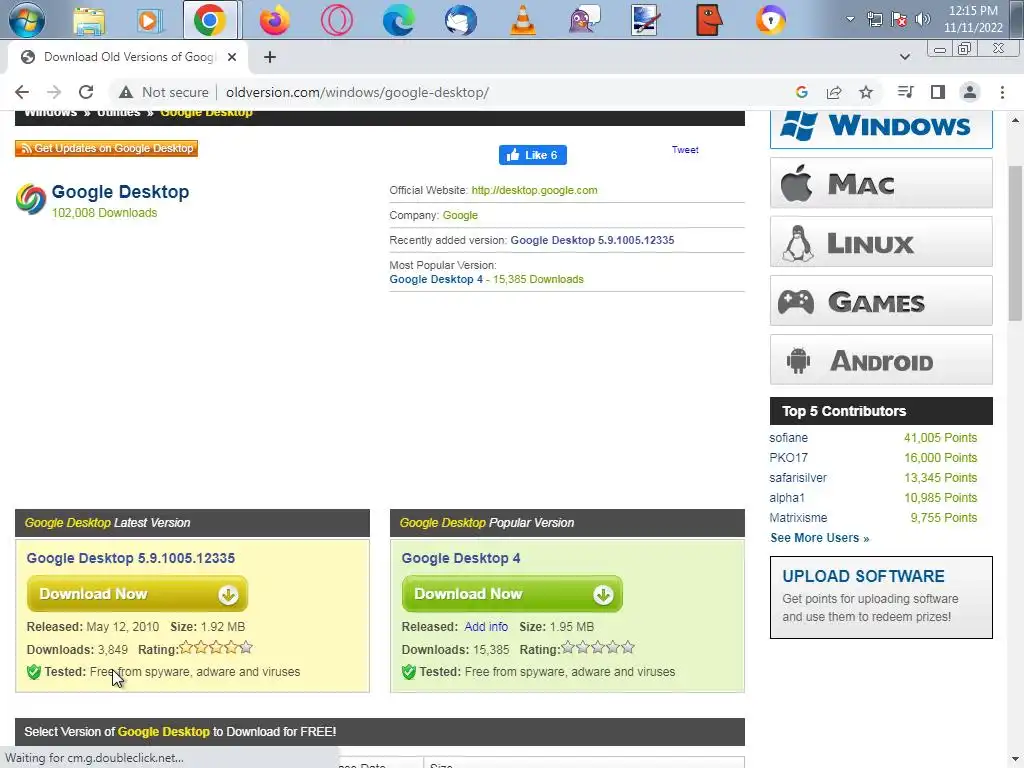Click the Not secure warning icon
Screen dimensions: 1024x768
pyautogui.click(x=125, y=92)
